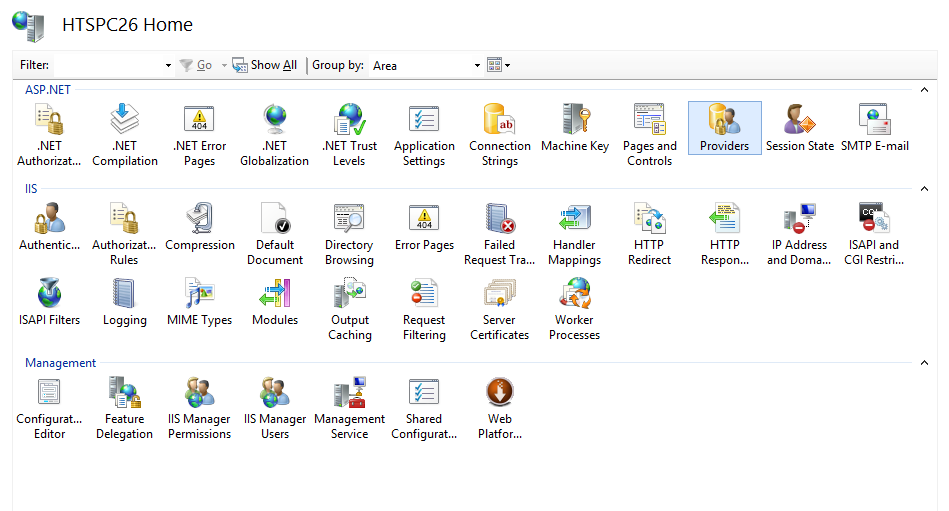Screen dimensions: 949x511
Task: Open Machine Key feature
Action: [x=574, y=128]
